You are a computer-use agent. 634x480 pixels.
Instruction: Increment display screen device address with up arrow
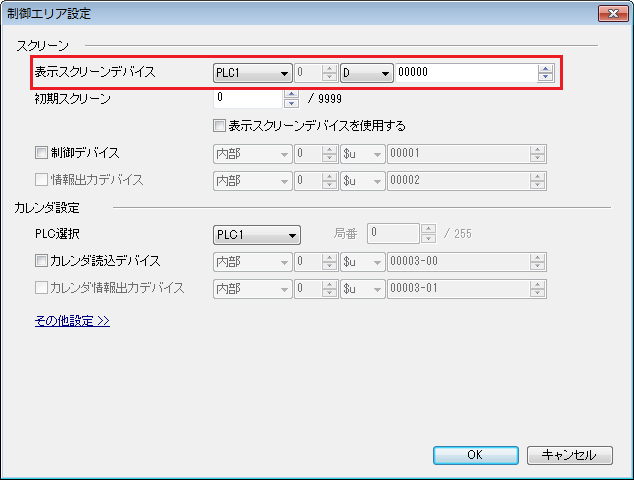pos(546,68)
